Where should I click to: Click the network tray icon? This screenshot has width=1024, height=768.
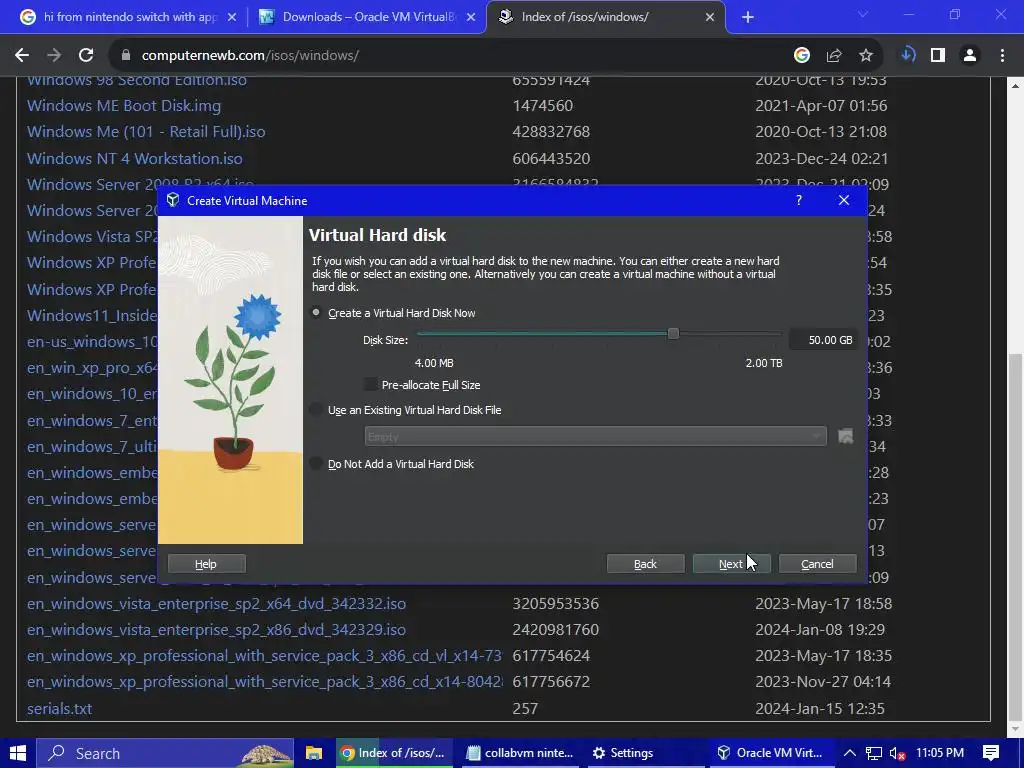[x=873, y=753]
